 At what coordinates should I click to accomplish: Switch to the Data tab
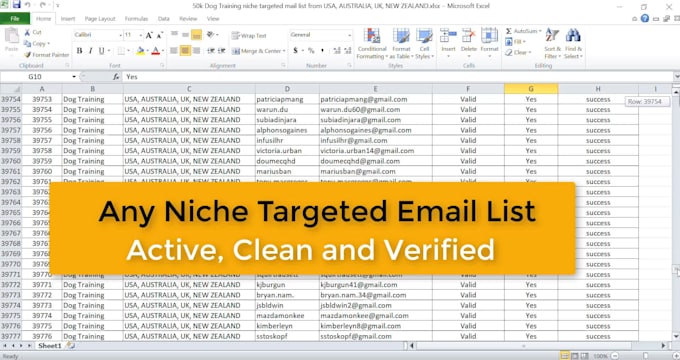tap(163, 19)
